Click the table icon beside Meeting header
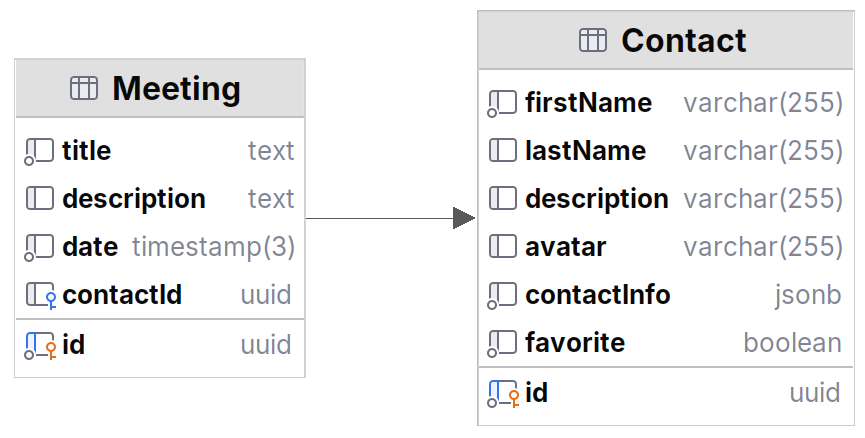Screen dimensions: 865x438 coord(84,89)
